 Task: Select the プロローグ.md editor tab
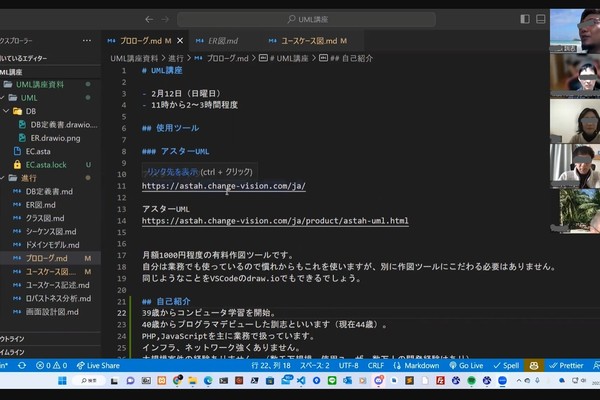tap(140, 41)
